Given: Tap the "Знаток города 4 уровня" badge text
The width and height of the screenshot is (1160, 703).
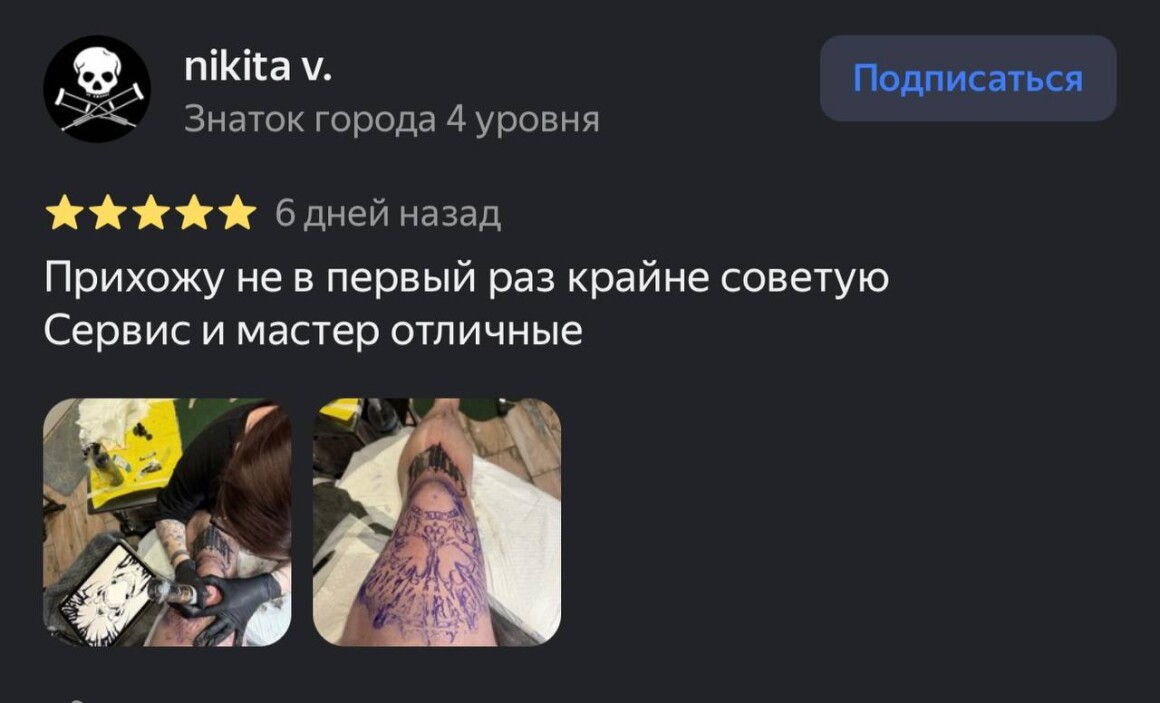Looking at the screenshot, I should 391,118.
